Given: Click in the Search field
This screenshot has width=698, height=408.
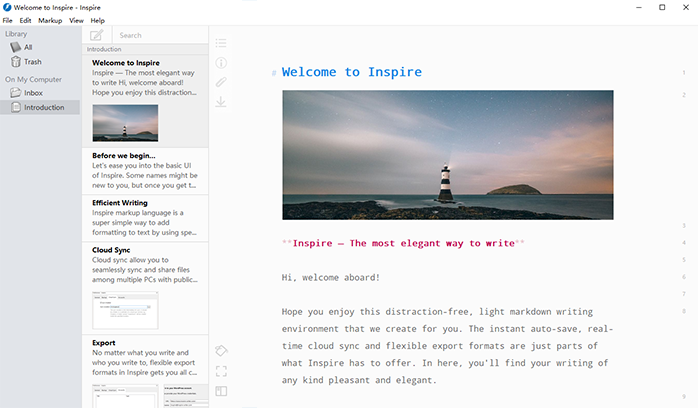Looking at the screenshot, I should pos(160,35).
